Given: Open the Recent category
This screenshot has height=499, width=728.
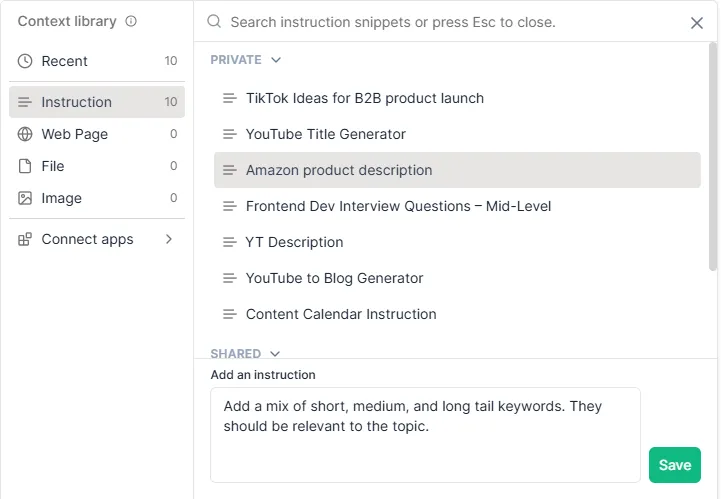Looking at the screenshot, I should pos(65,61).
